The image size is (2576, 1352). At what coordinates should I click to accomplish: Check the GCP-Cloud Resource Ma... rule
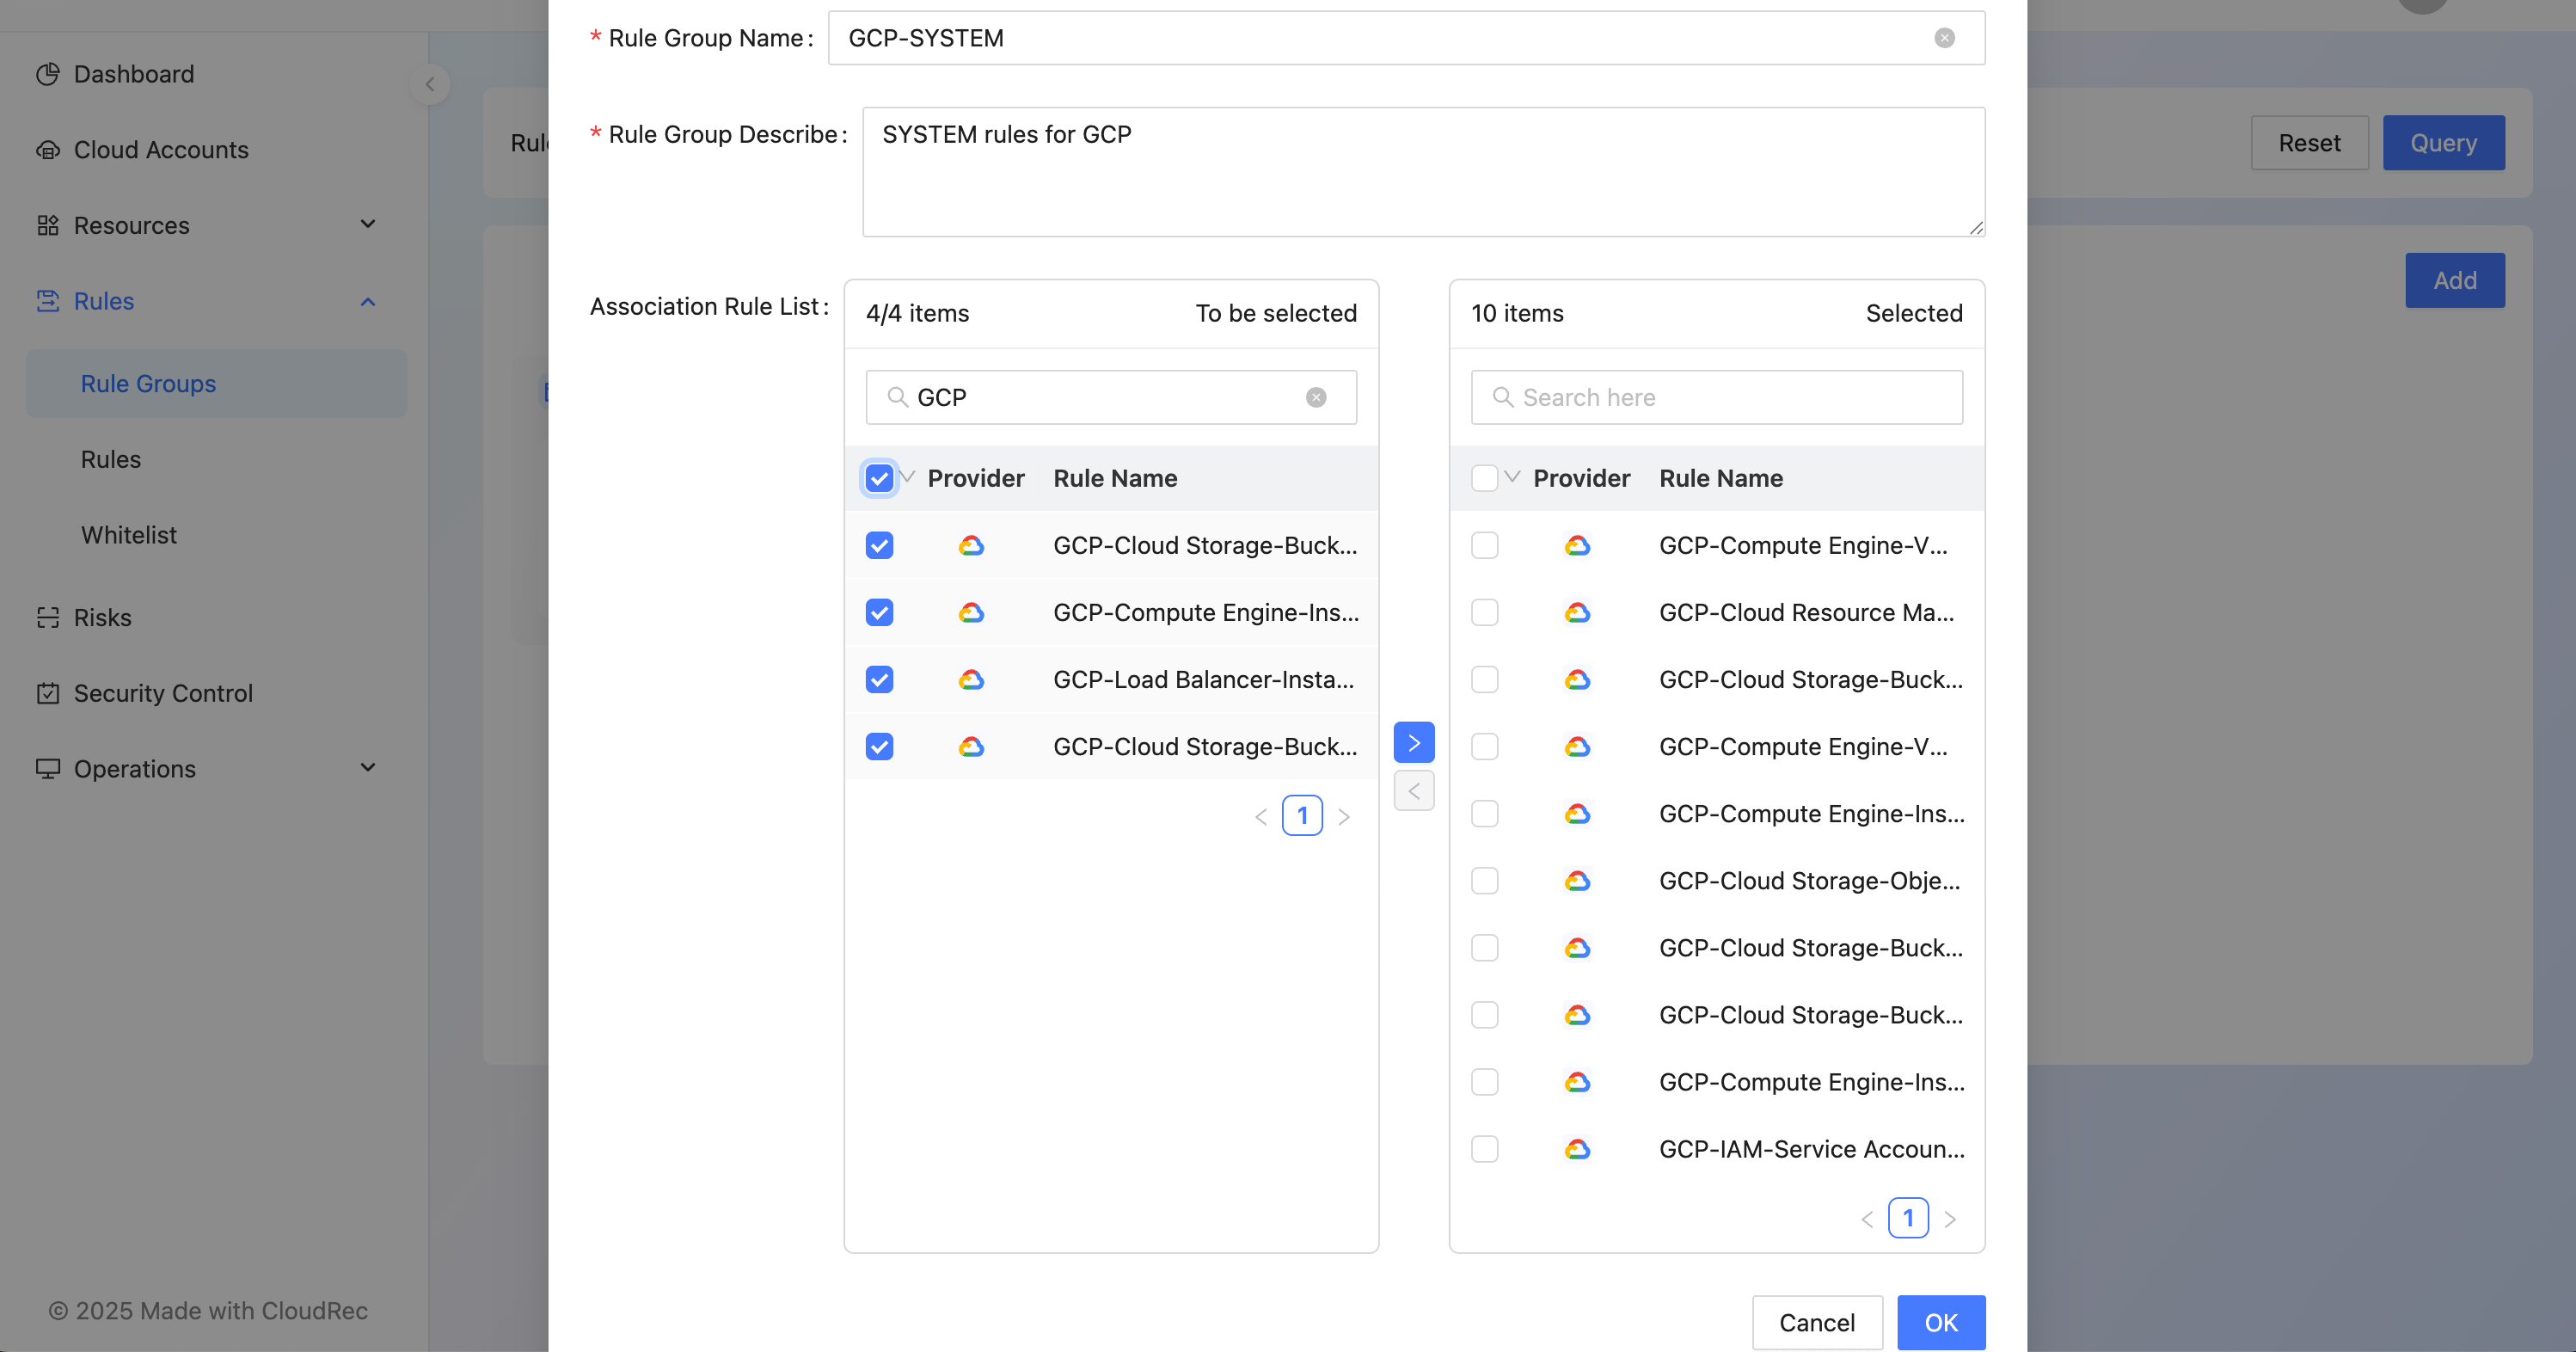[1484, 612]
